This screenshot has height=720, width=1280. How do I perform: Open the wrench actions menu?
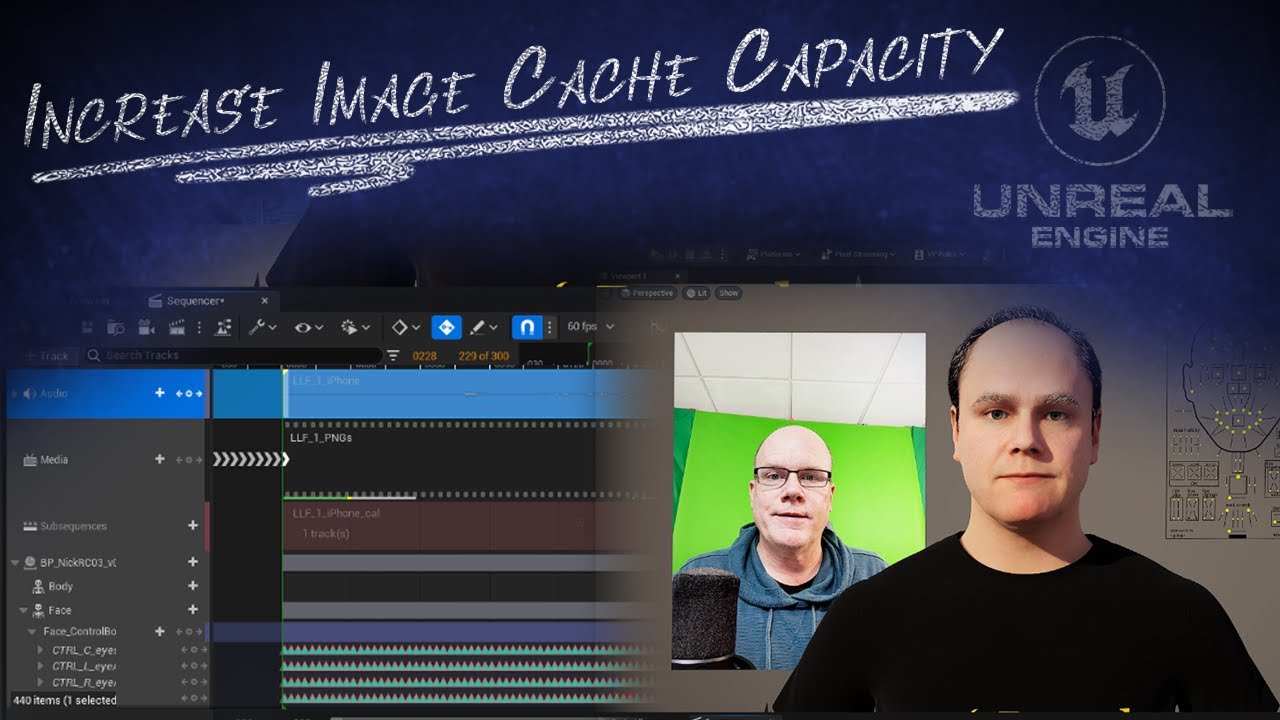[263, 327]
